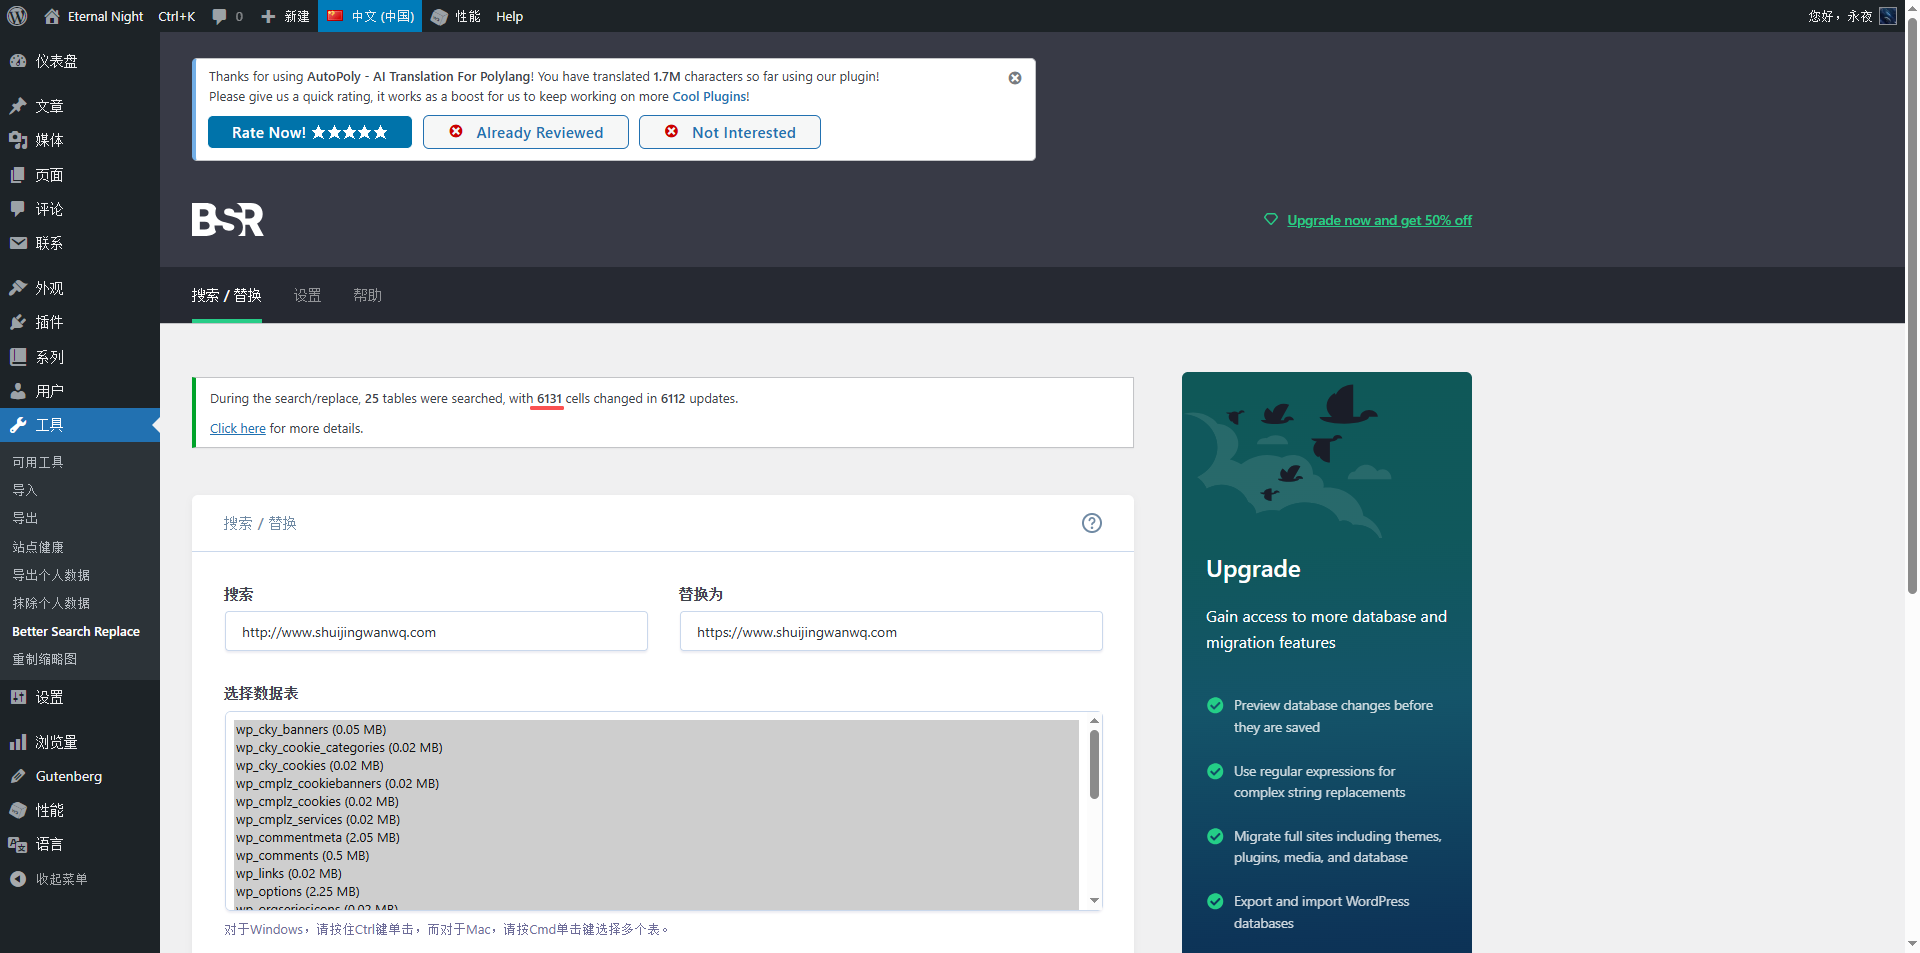1920x953 pixels.
Task: Select wp_cky_cookies table in list
Action: coord(656,765)
